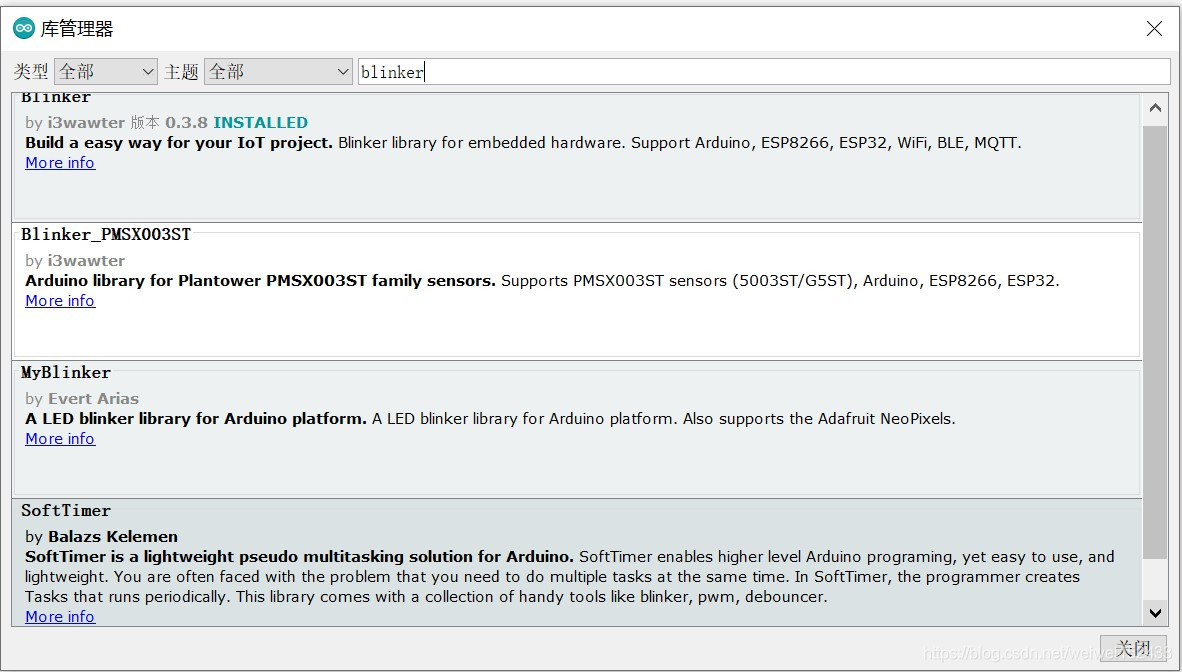Click the Arduino logo icon in title bar
This screenshot has width=1182, height=672.
(x=23, y=29)
